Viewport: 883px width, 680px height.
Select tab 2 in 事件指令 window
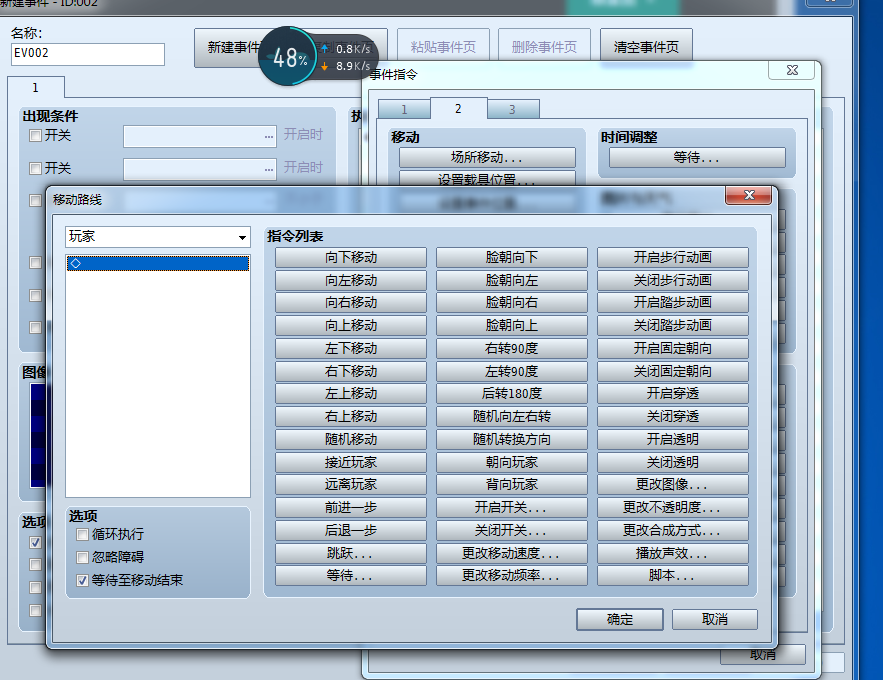[458, 108]
